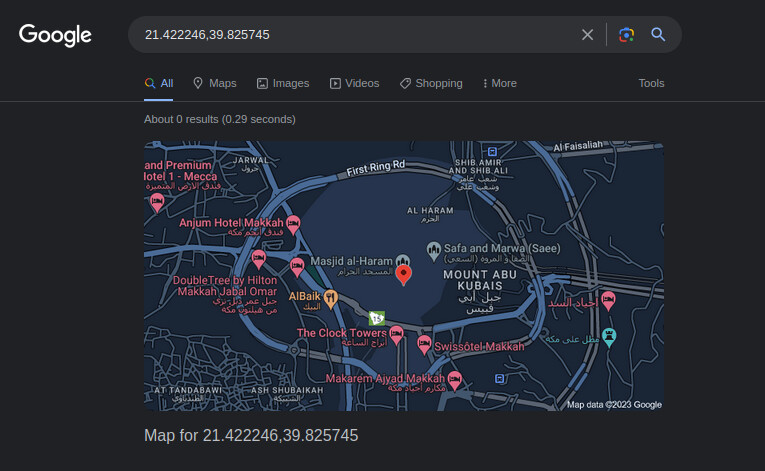Open the Videos results tab
Viewport: 765px width, 471px height.
(354, 83)
